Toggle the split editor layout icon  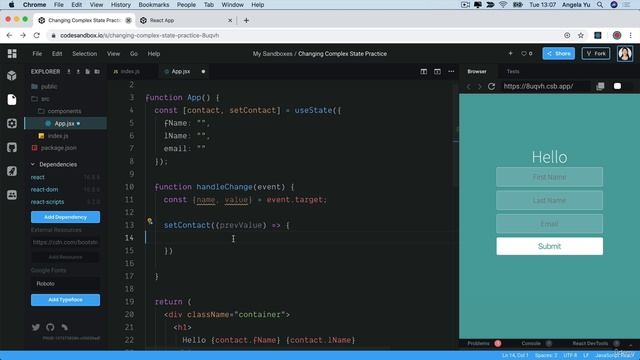click(424, 71)
